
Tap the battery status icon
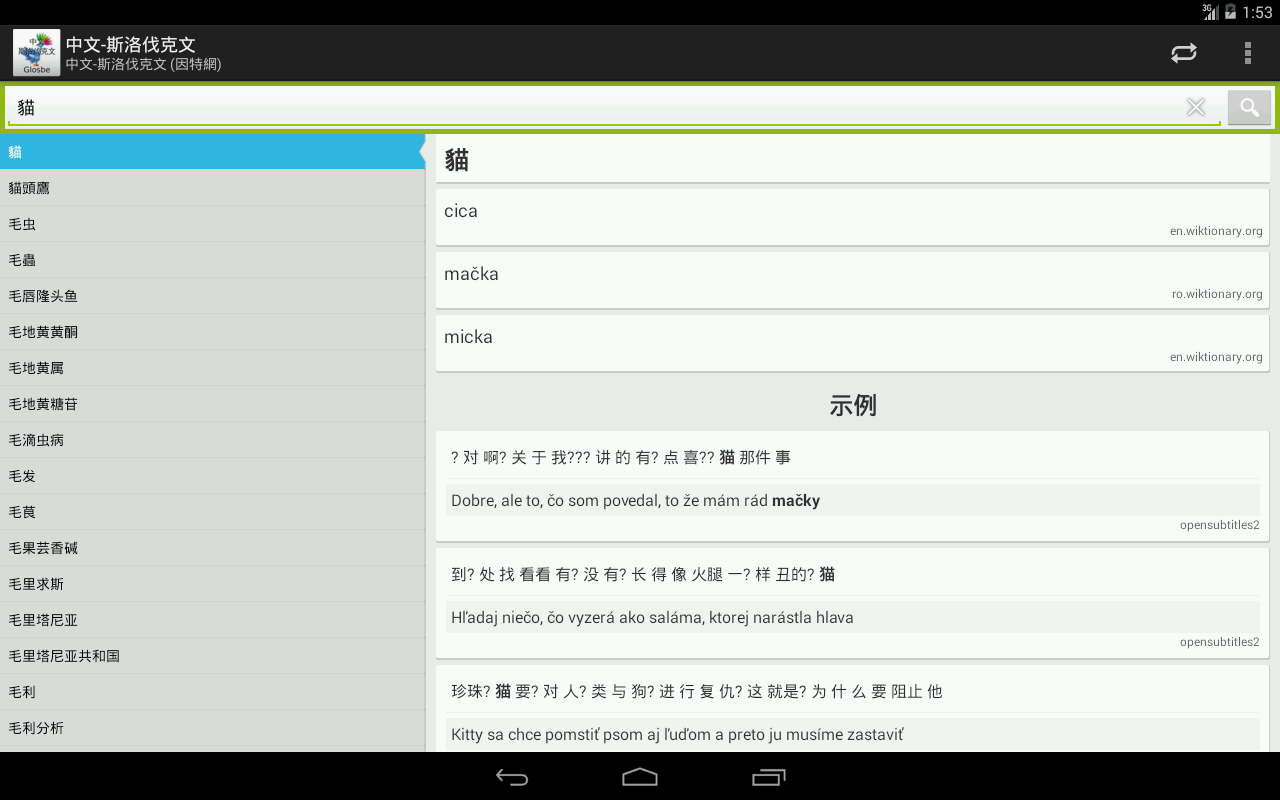pos(1230,12)
